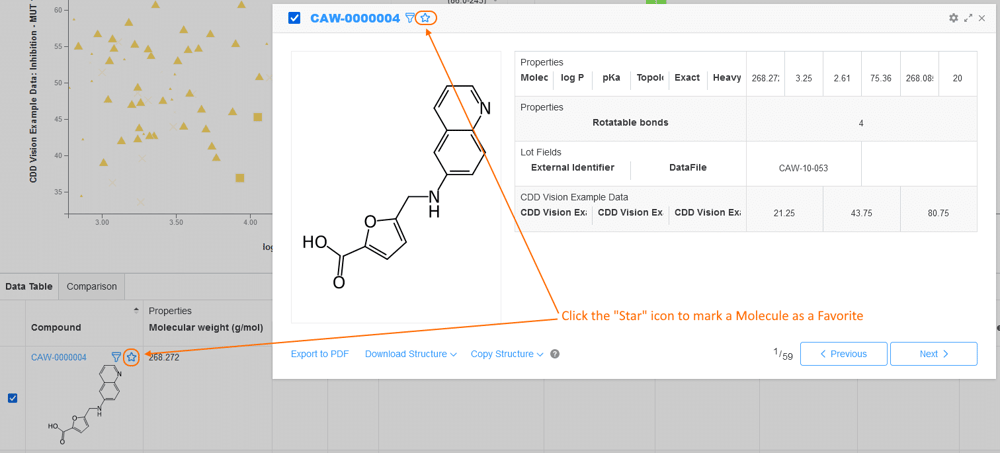Go to the Previous molecule

844,354
